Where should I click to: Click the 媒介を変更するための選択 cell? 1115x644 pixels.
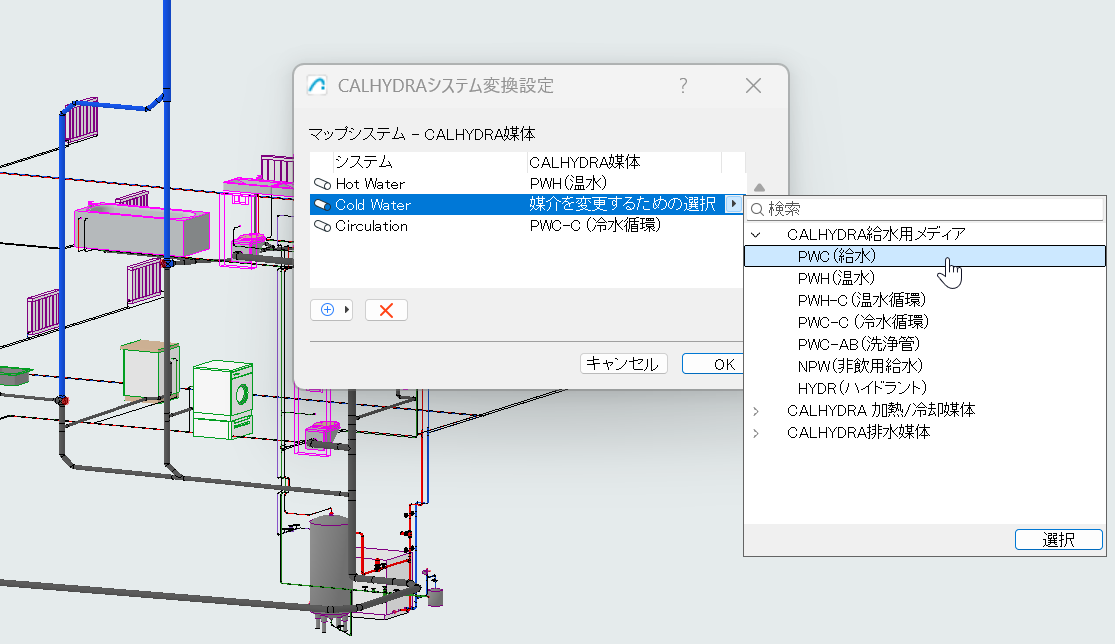click(x=622, y=205)
